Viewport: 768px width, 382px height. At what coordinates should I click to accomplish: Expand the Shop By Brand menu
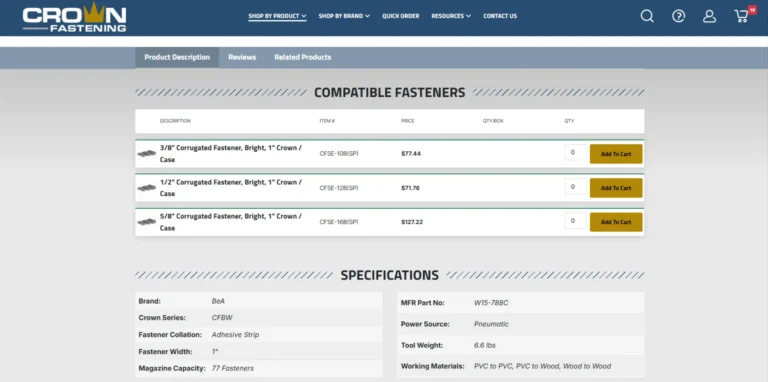(344, 16)
